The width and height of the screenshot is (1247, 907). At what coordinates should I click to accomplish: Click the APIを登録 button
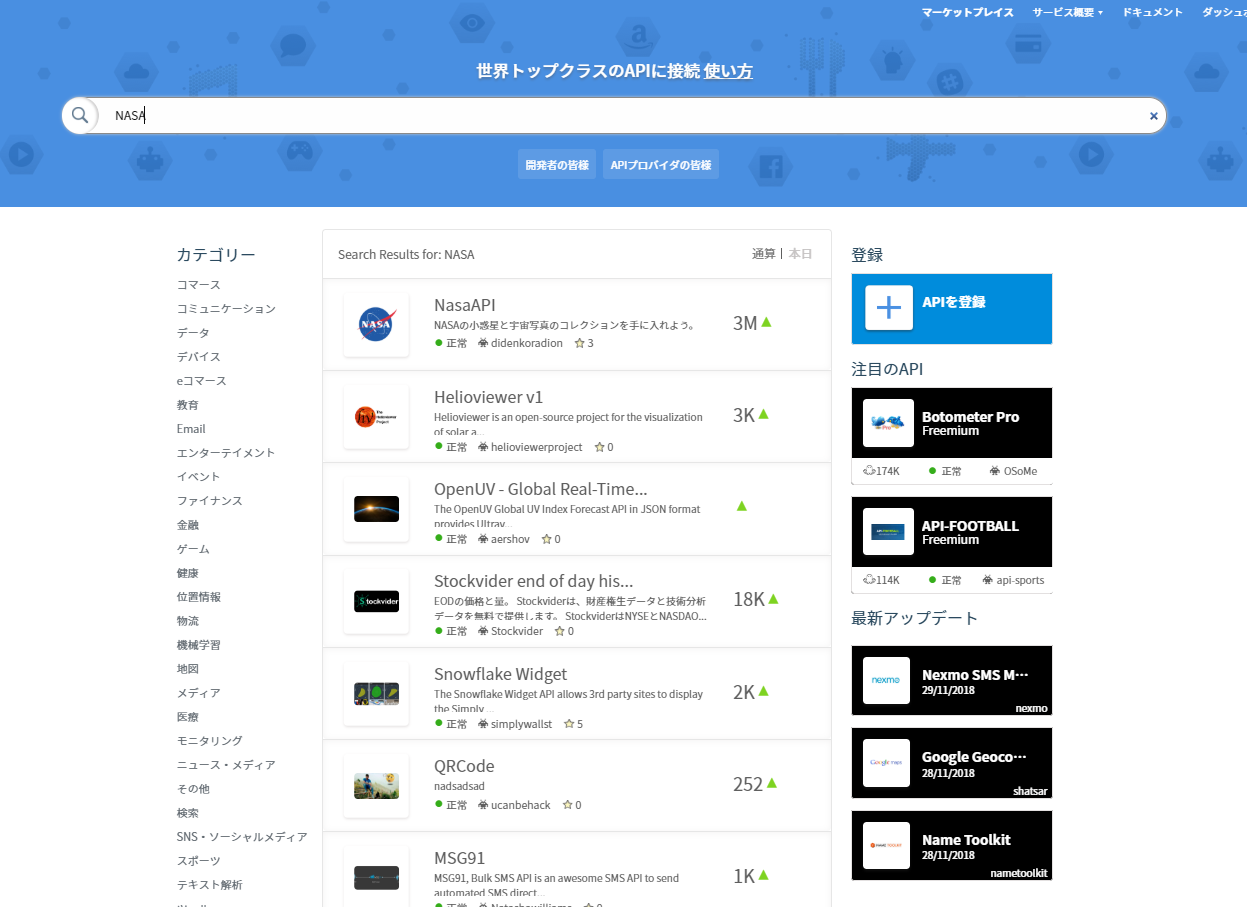tap(952, 309)
